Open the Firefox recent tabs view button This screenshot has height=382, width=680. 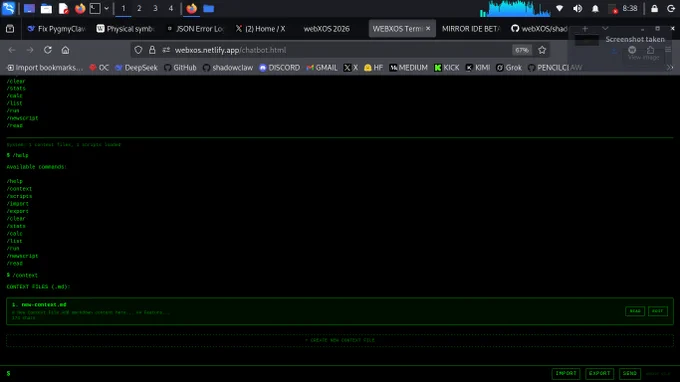[x=10, y=29]
